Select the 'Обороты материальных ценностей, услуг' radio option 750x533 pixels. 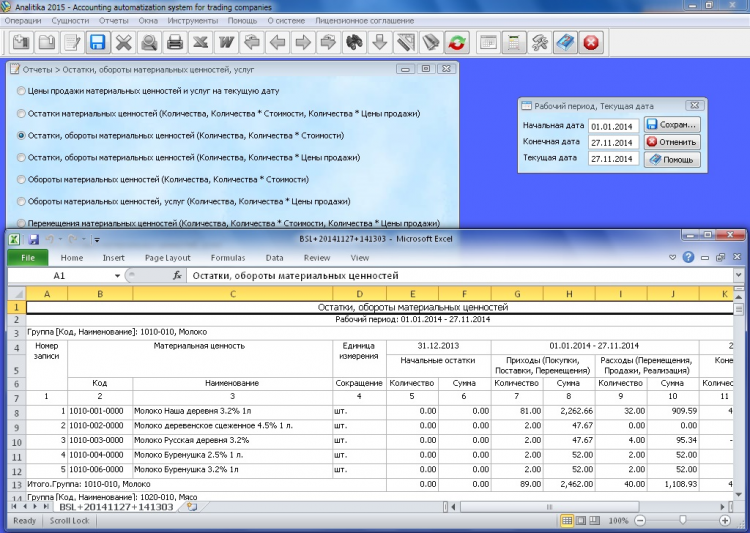pyautogui.click(x=22, y=201)
